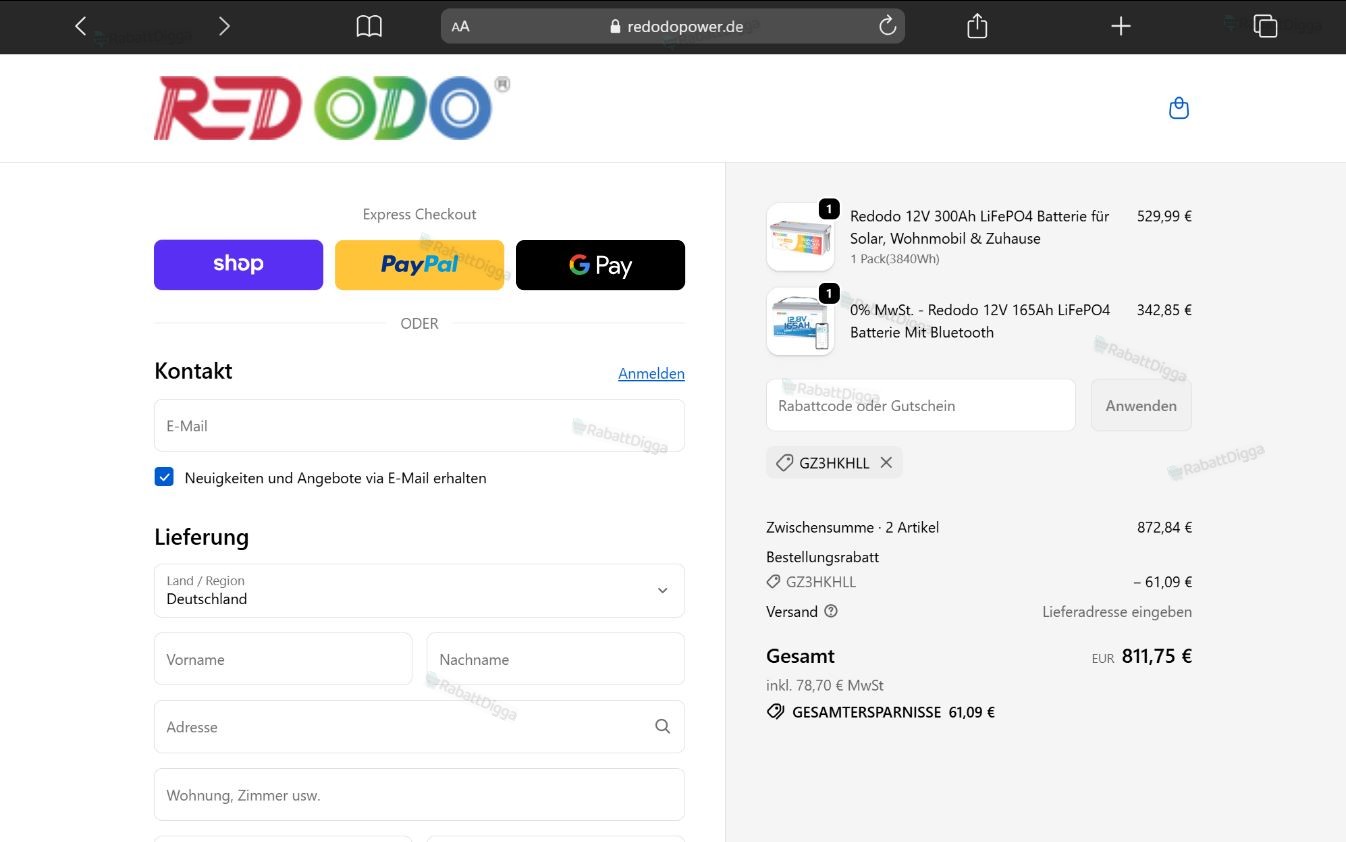The image size is (1346, 842).
Task: Open the Safari bookmarks book icon
Action: click(x=369, y=26)
